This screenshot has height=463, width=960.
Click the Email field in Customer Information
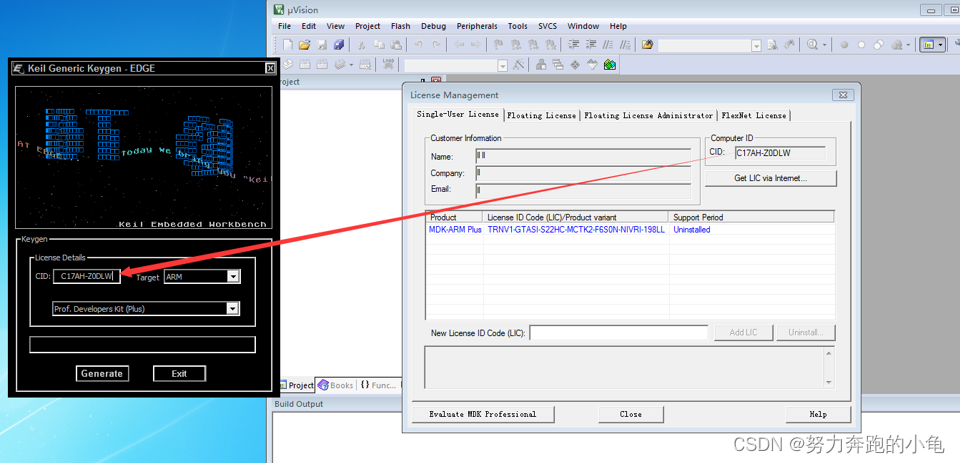click(x=583, y=190)
